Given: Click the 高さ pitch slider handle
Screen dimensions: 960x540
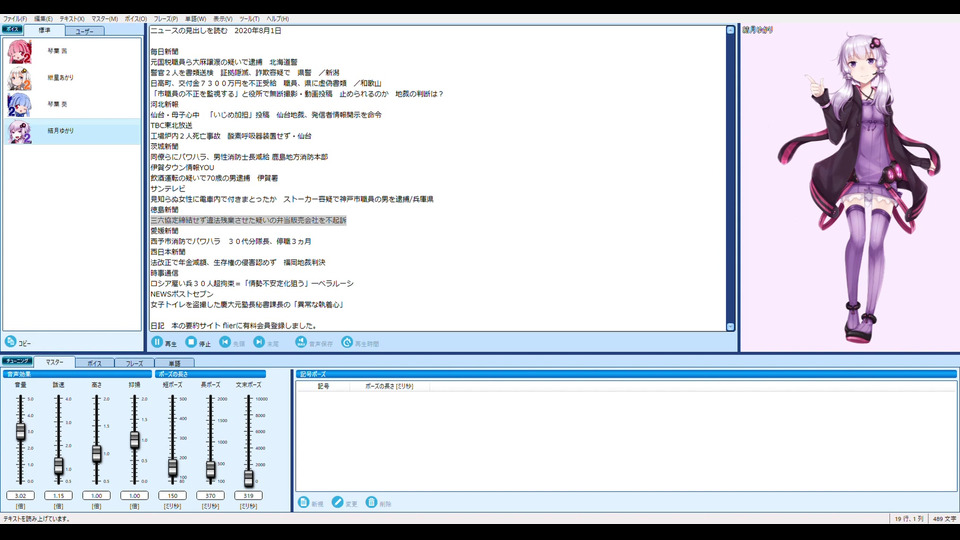Looking at the screenshot, I should 97,454.
